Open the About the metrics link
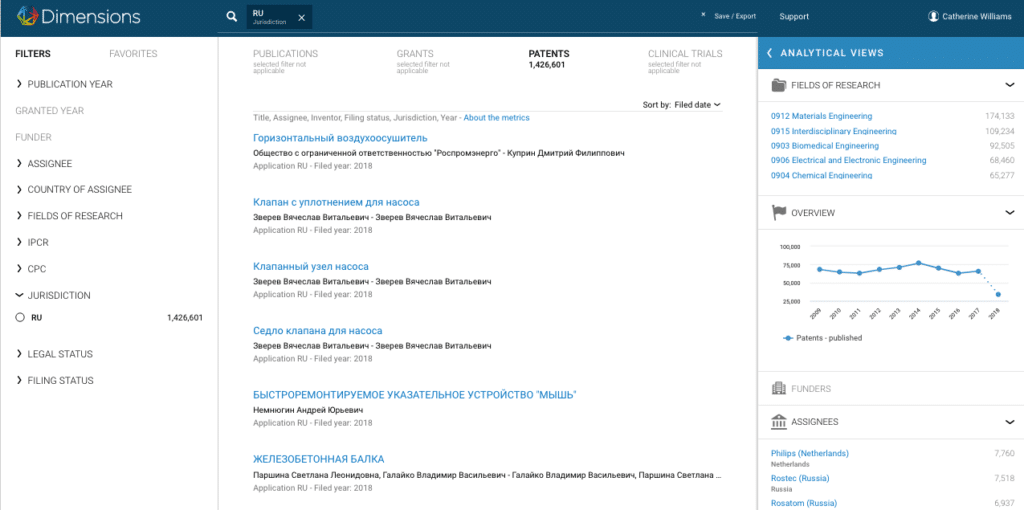 [x=496, y=118]
